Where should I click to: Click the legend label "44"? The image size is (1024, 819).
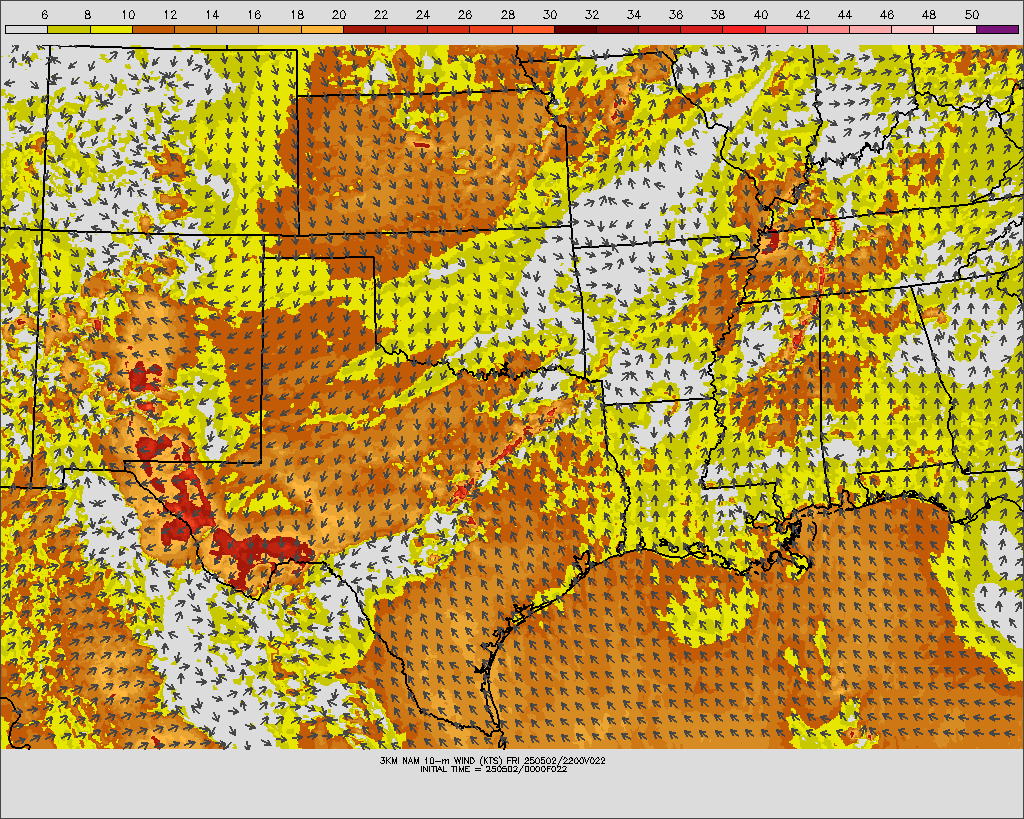pos(845,14)
